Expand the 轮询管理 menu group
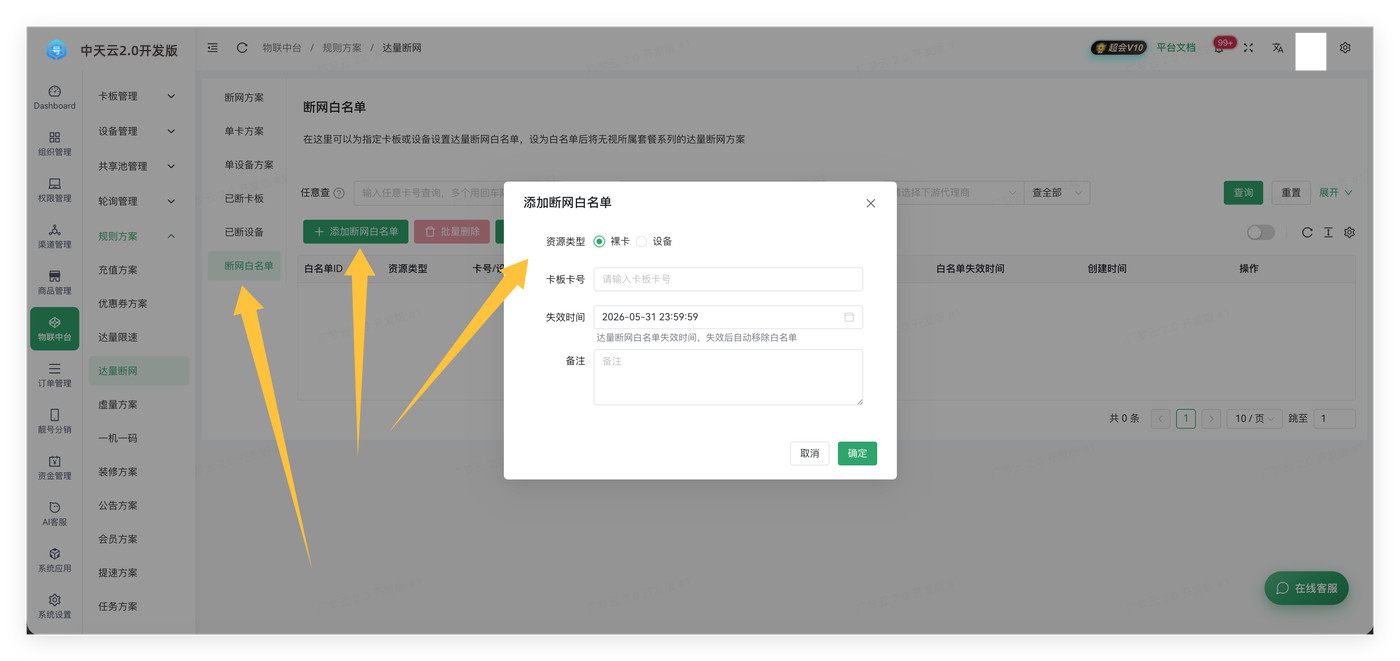This screenshot has width=1400, height=661. click(x=136, y=201)
